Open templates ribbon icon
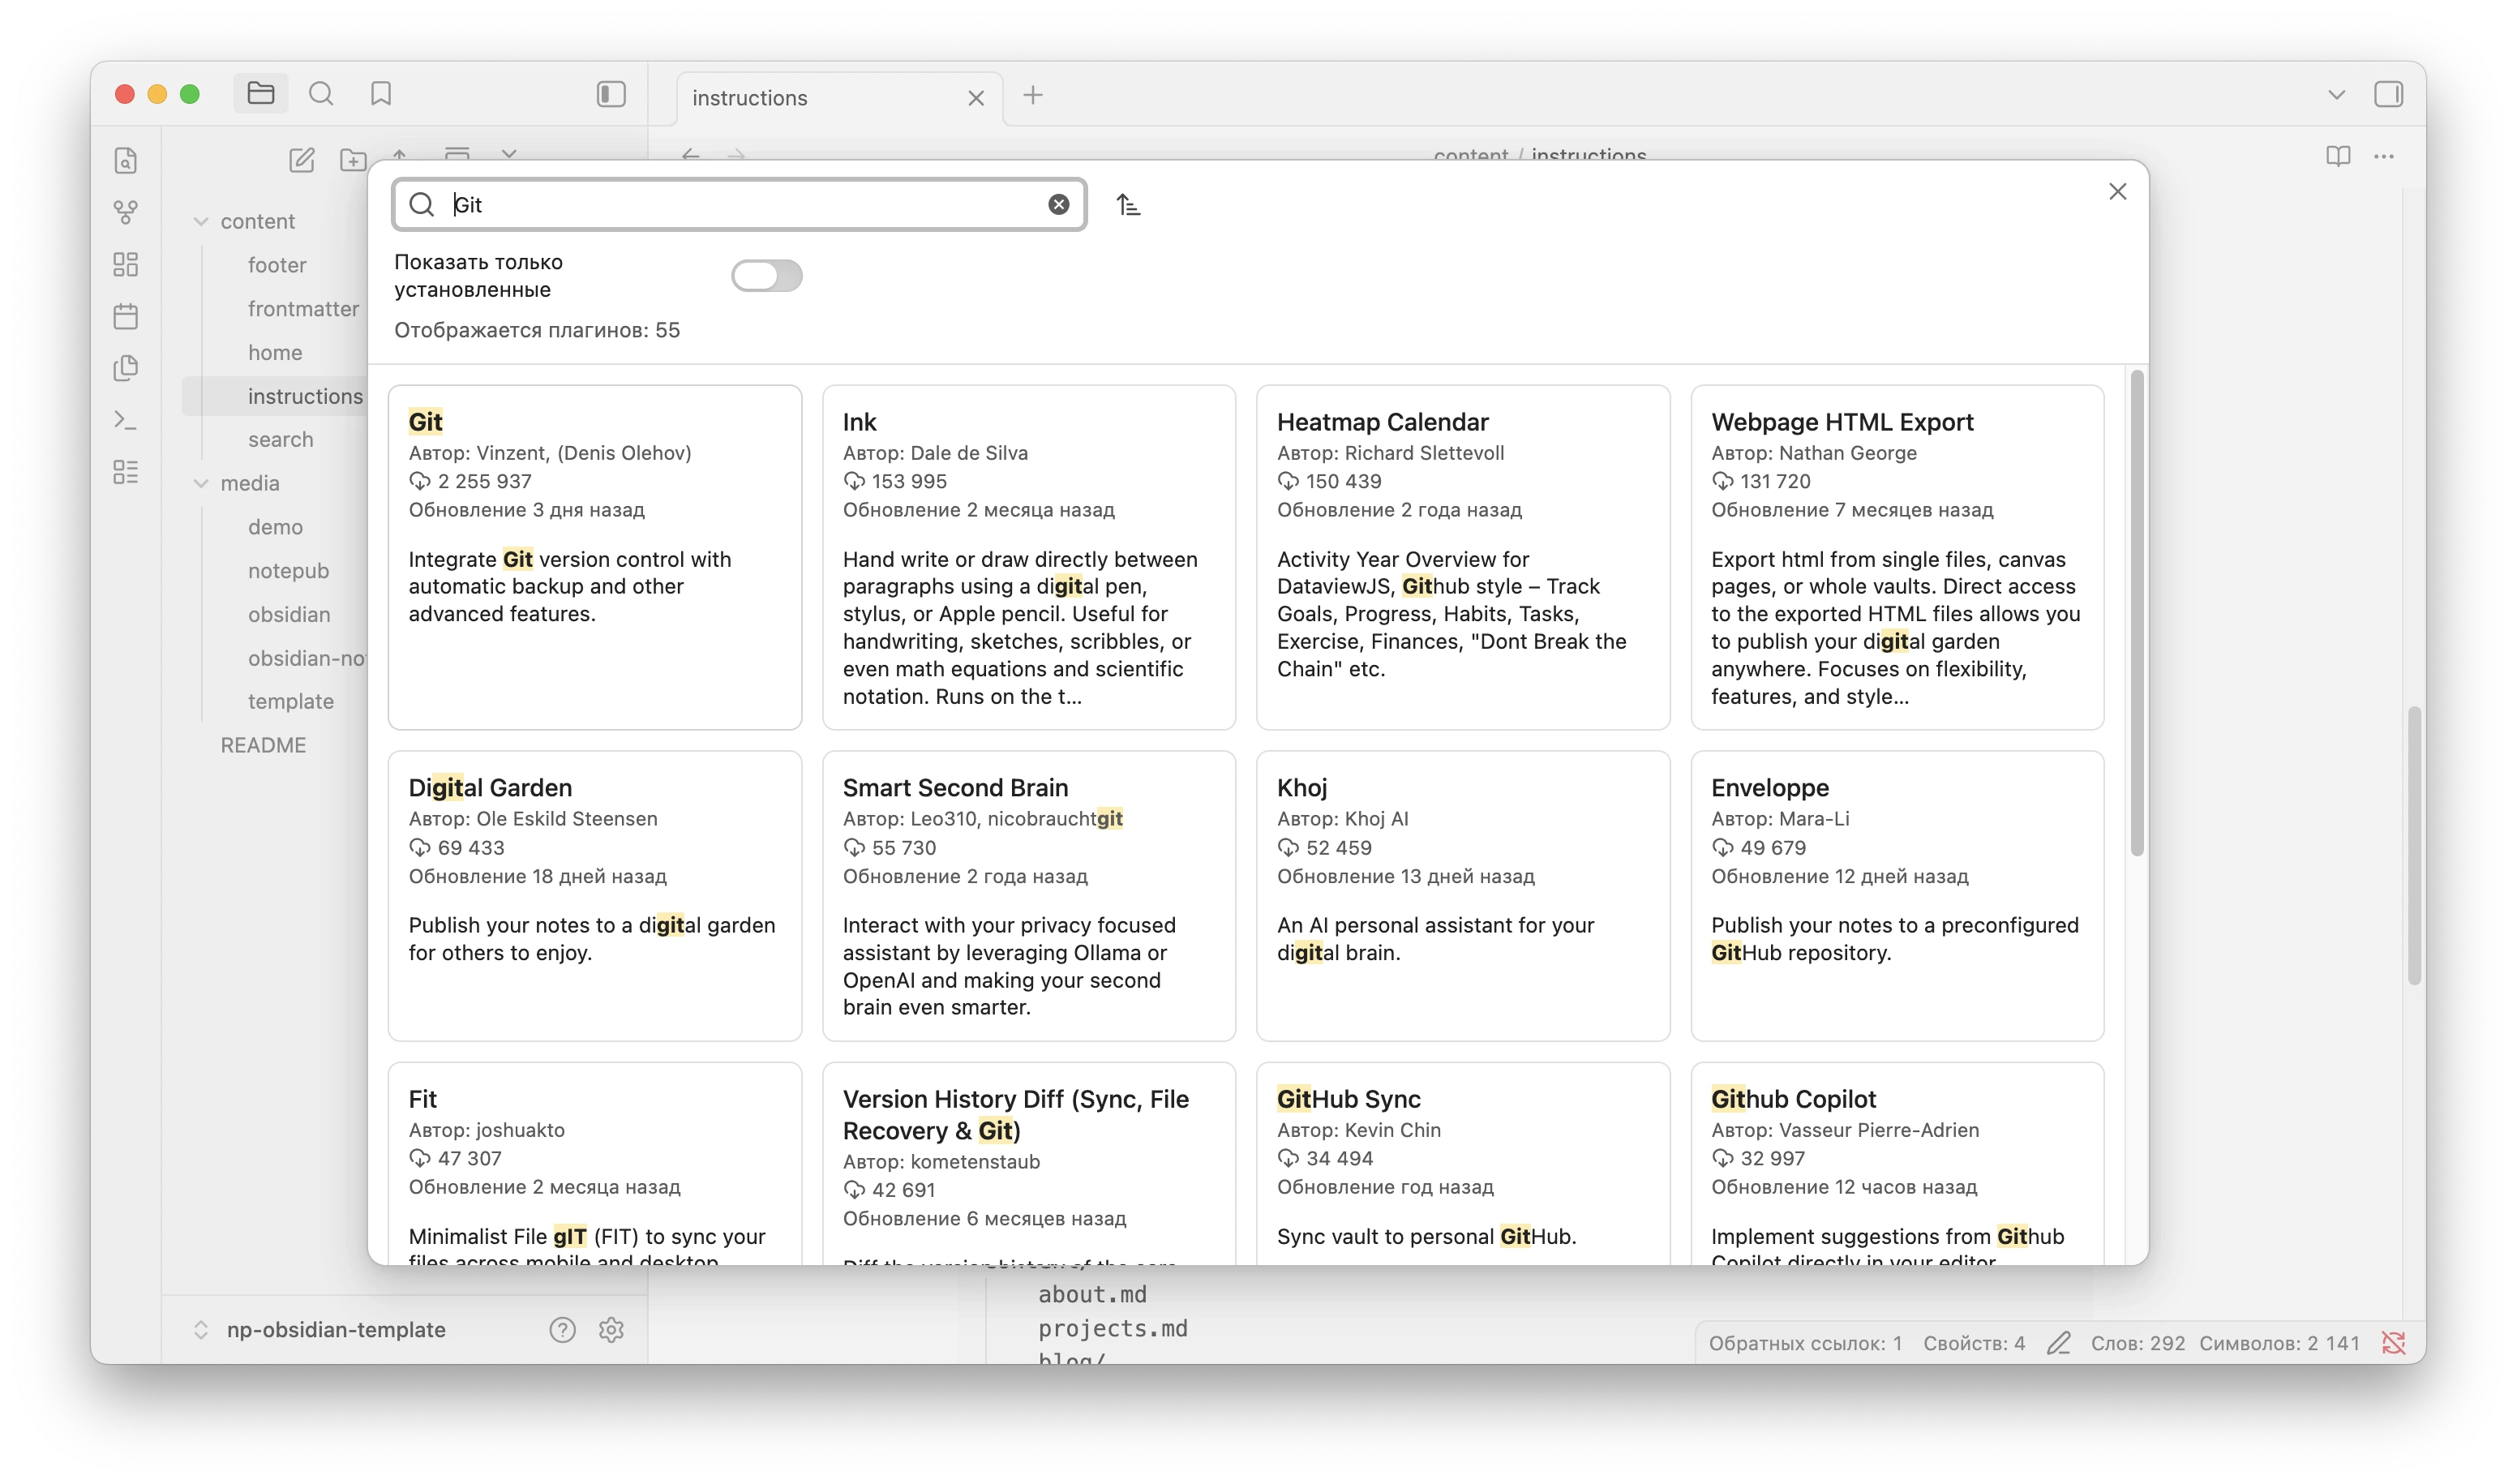This screenshot has height=1484, width=2517. [x=125, y=368]
